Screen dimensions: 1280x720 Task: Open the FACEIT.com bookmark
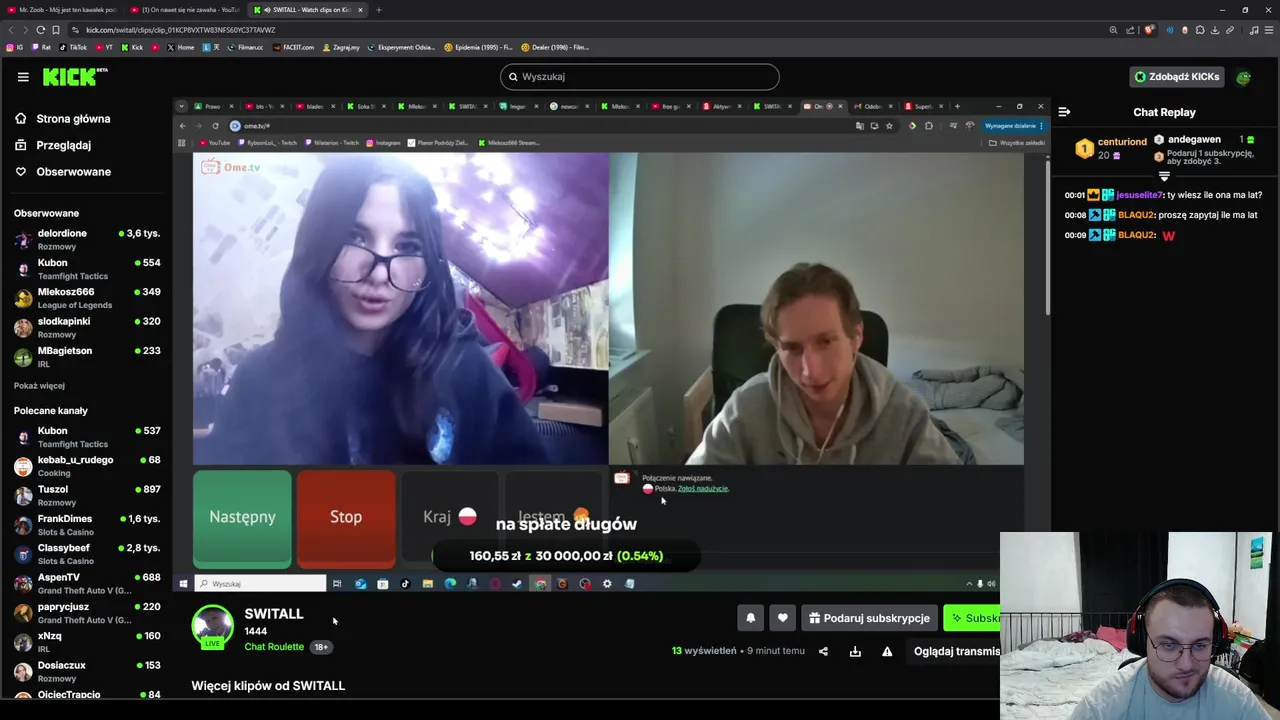click(x=293, y=47)
